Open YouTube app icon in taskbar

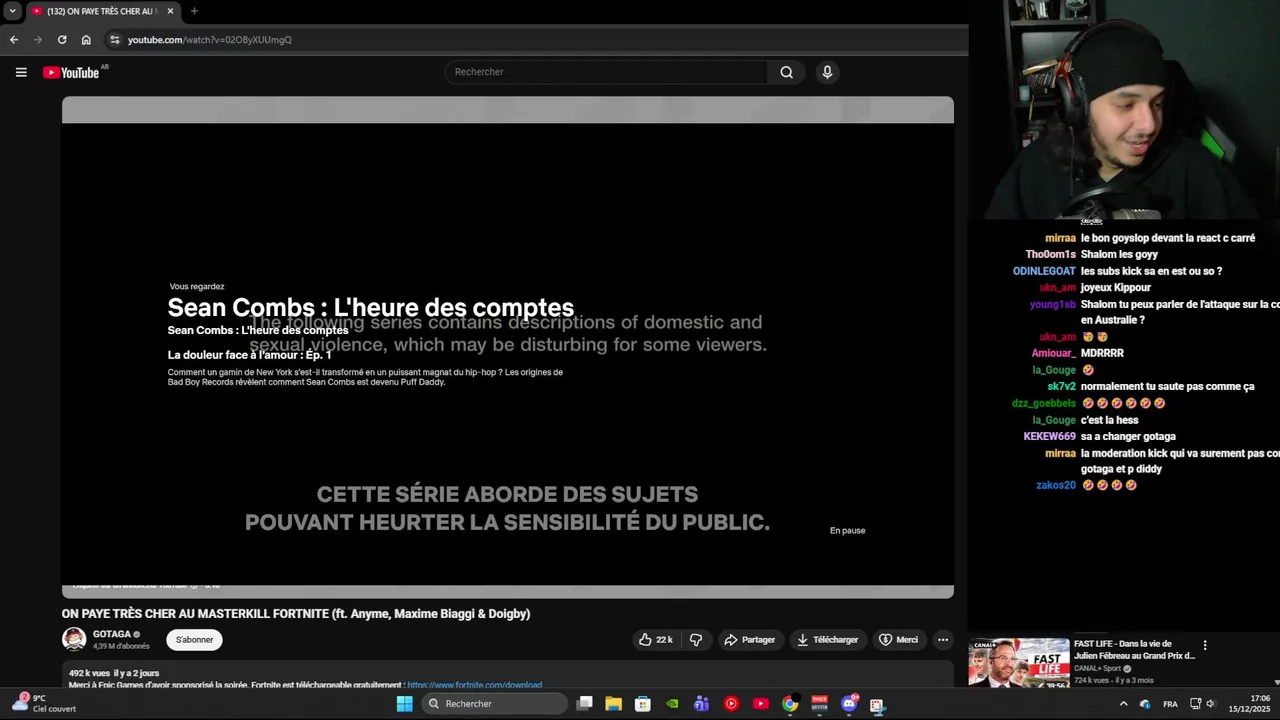761,704
